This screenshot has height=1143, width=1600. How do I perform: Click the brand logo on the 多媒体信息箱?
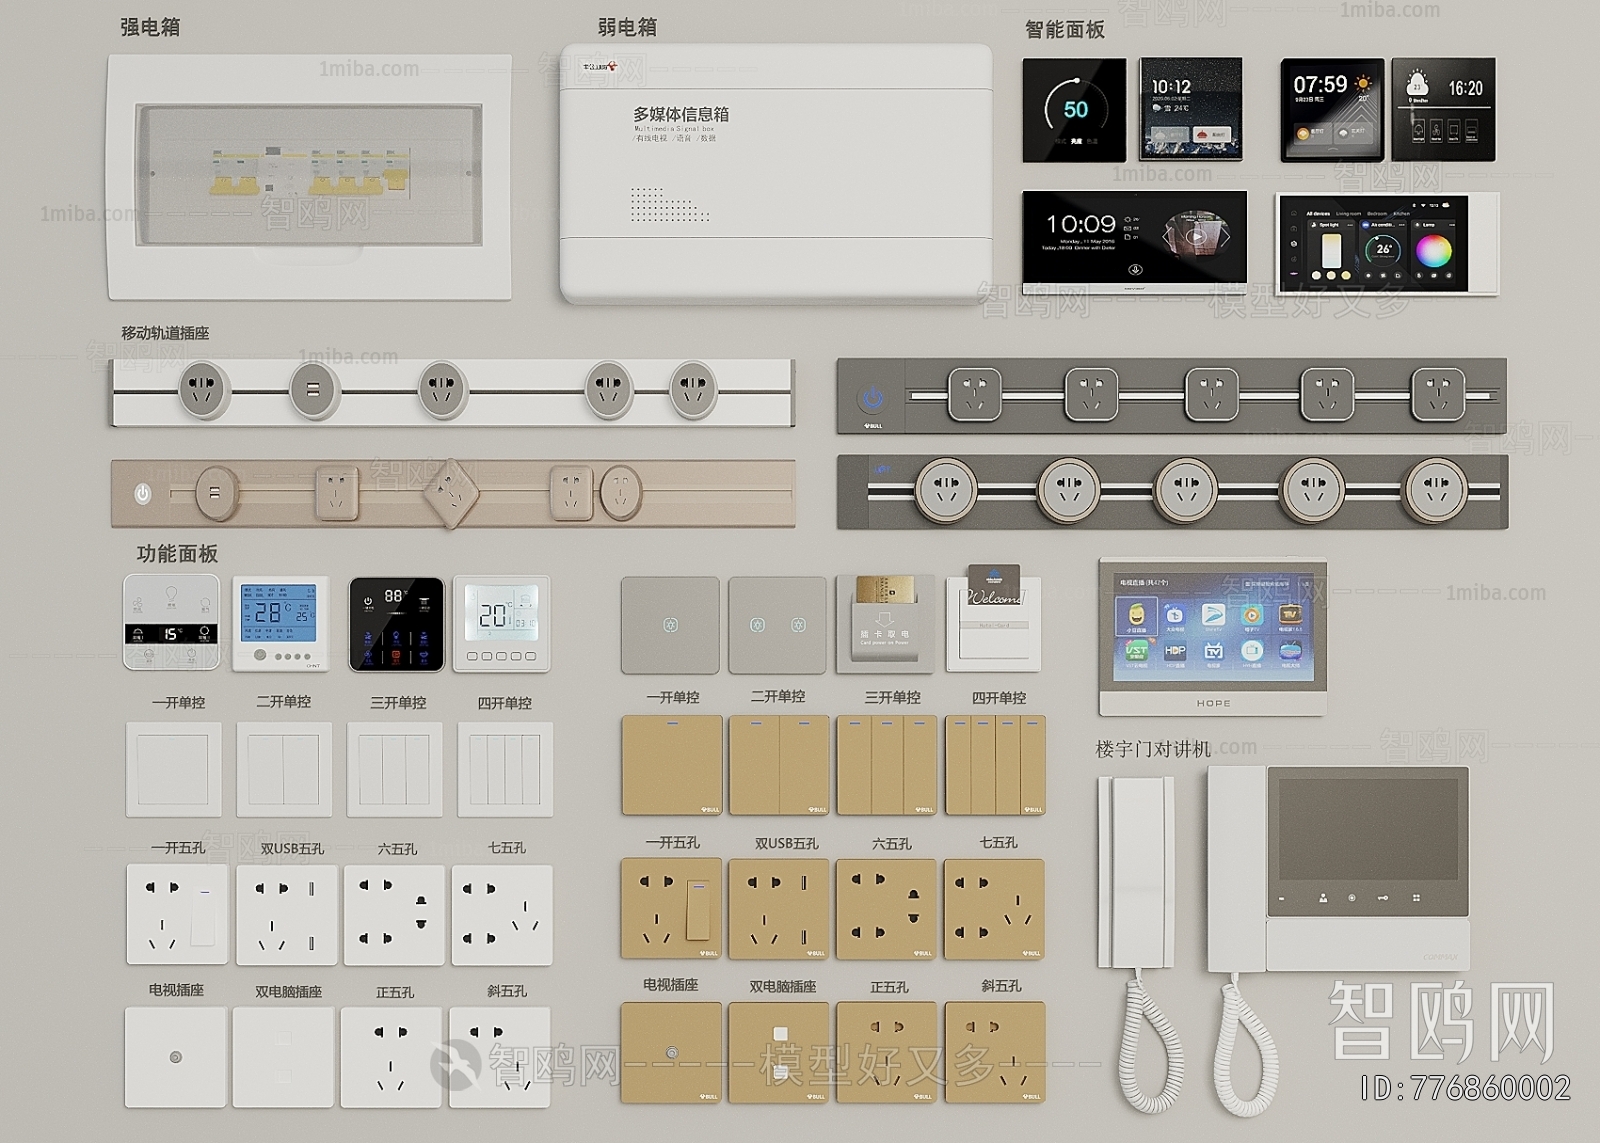(600, 68)
